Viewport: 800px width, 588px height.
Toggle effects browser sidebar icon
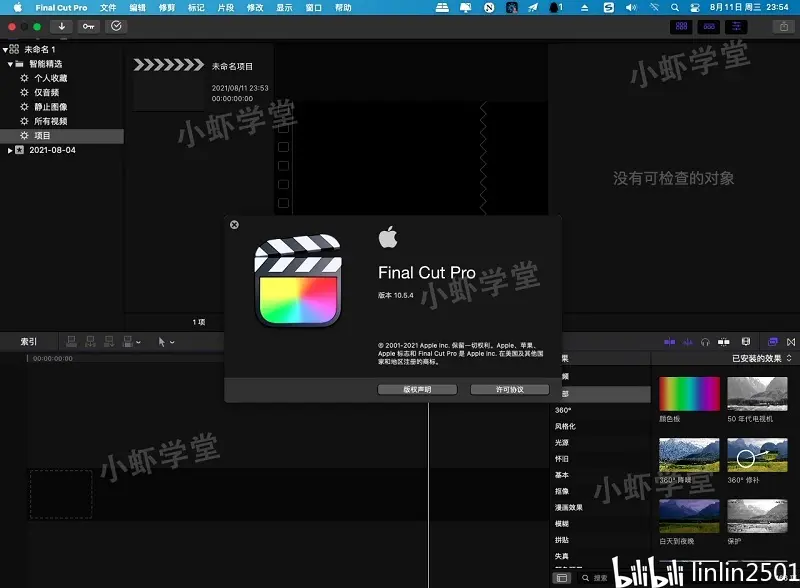[562, 578]
